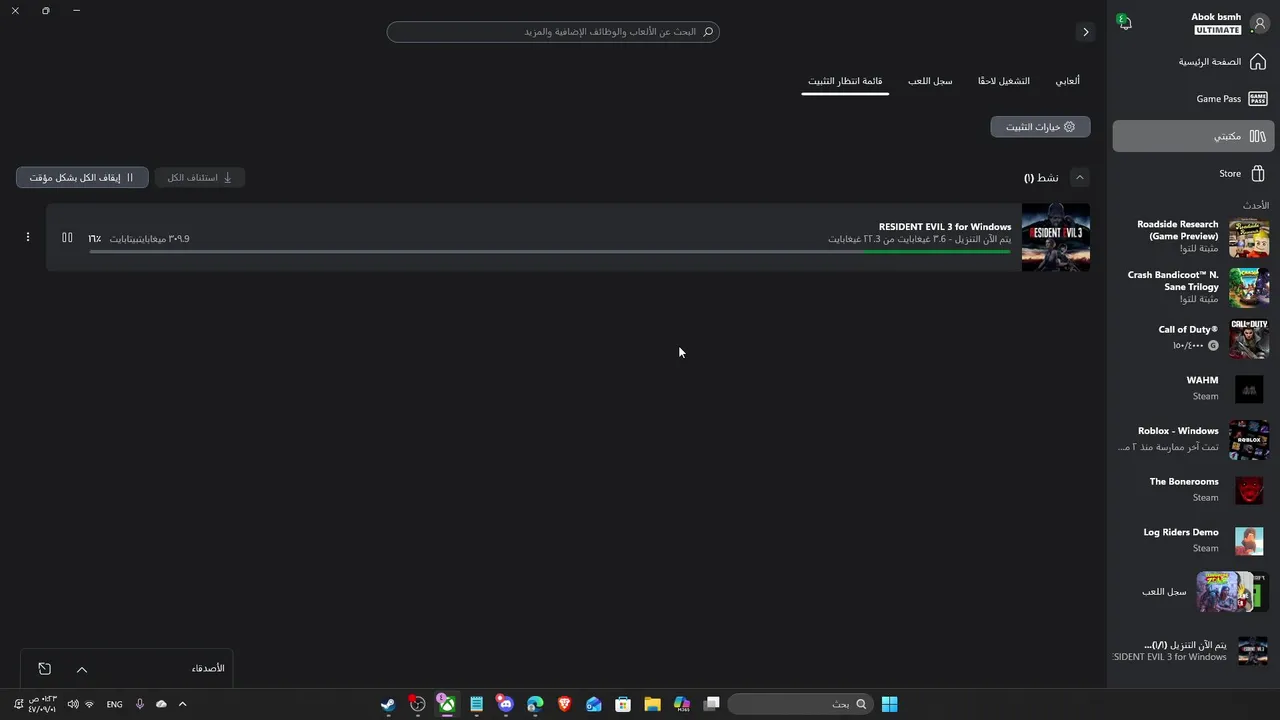Show hidden system tray icons
1280x720 pixels.
pos(182,704)
